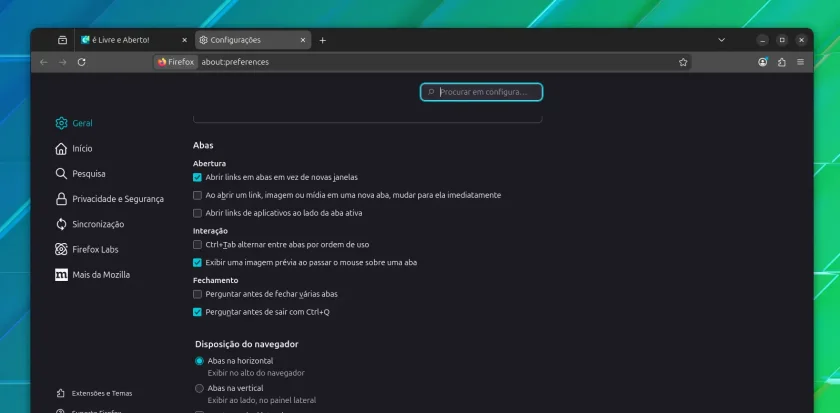
Task: Open the Privacidade e Segurança lock icon
Action: tap(61, 199)
